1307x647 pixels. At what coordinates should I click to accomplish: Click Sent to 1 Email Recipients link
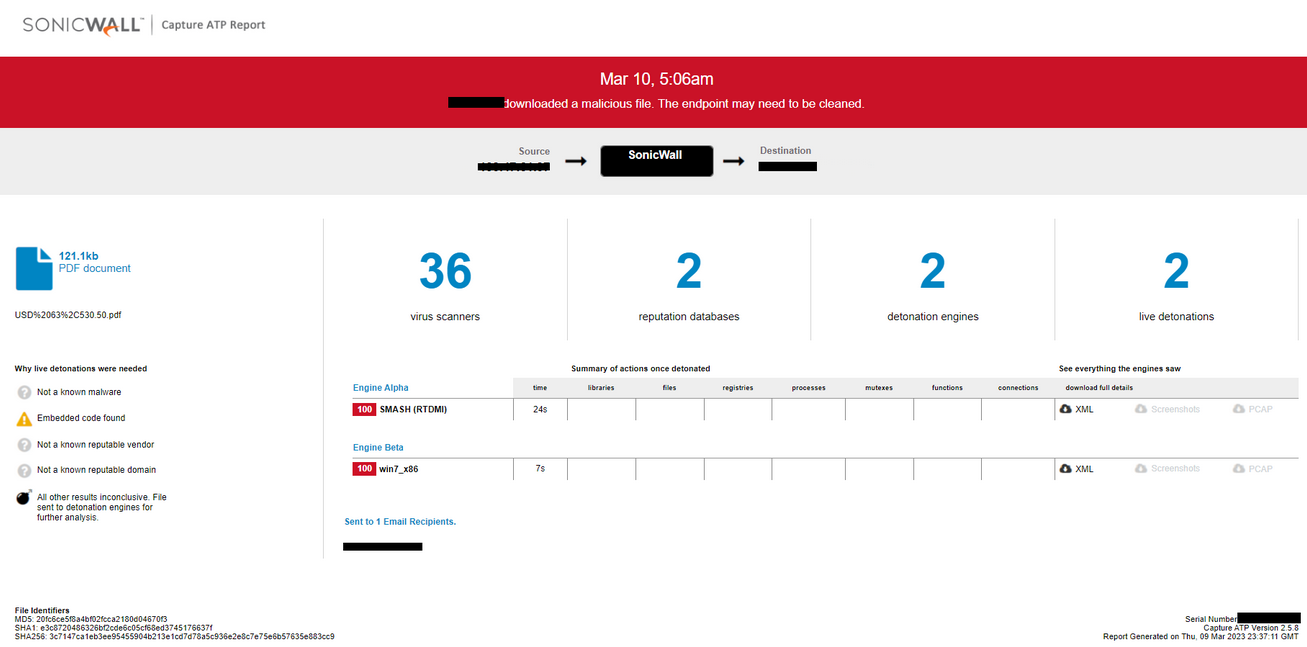click(x=400, y=522)
